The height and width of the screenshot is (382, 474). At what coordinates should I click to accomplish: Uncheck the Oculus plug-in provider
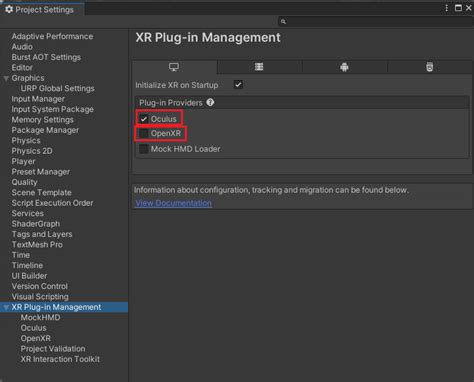click(144, 119)
